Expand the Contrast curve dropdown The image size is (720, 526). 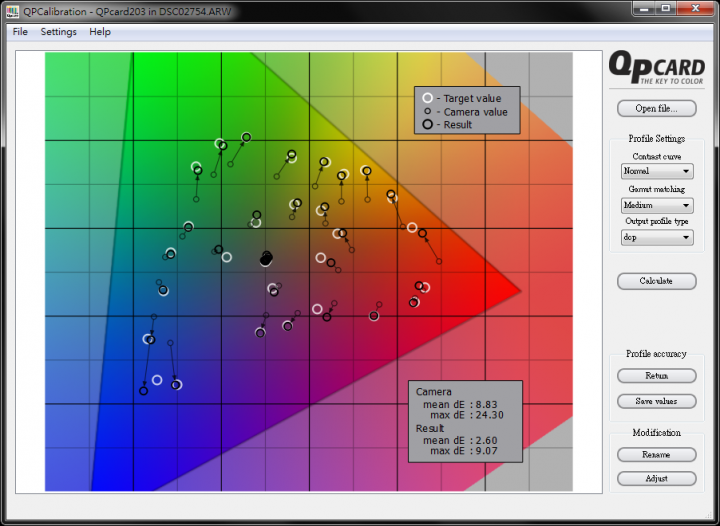pyautogui.click(x=657, y=171)
